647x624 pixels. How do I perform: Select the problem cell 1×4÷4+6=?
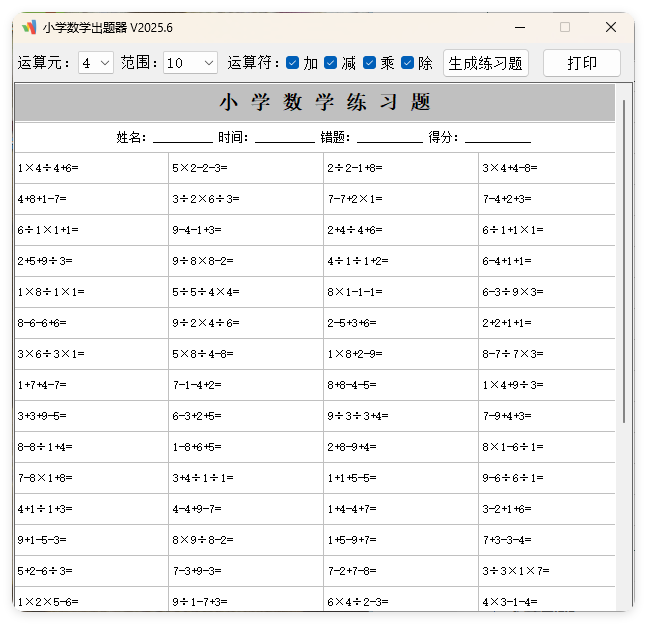pyautogui.click(x=91, y=168)
